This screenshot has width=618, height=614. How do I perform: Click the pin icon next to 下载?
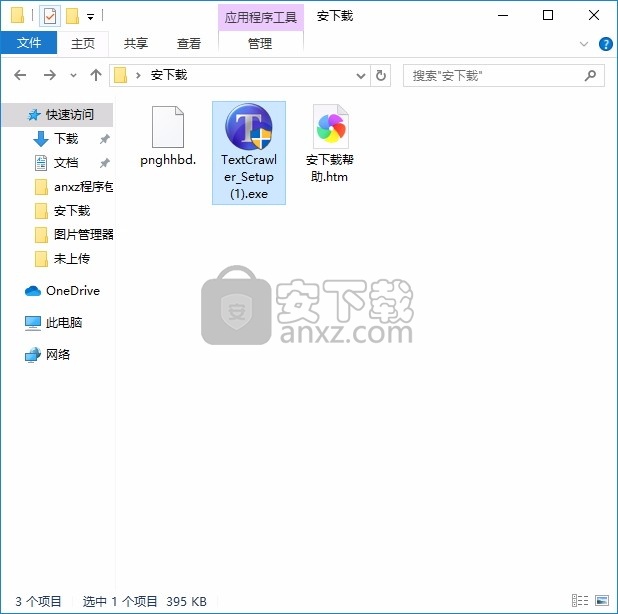(x=104, y=139)
